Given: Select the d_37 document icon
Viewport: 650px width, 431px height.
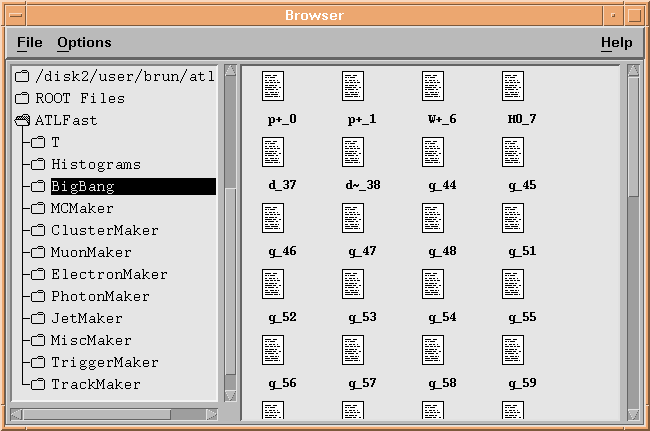Looking at the screenshot, I should [273, 153].
